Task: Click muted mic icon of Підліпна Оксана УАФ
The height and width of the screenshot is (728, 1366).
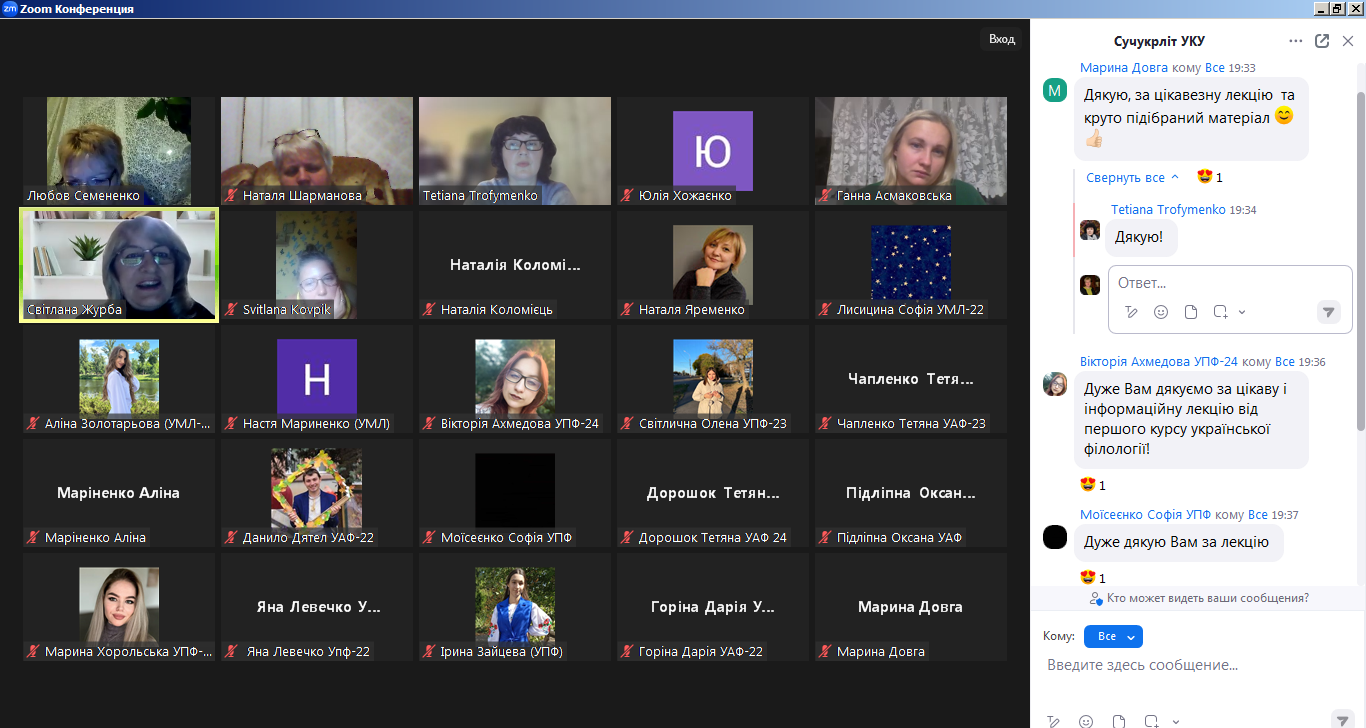Action: point(826,538)
